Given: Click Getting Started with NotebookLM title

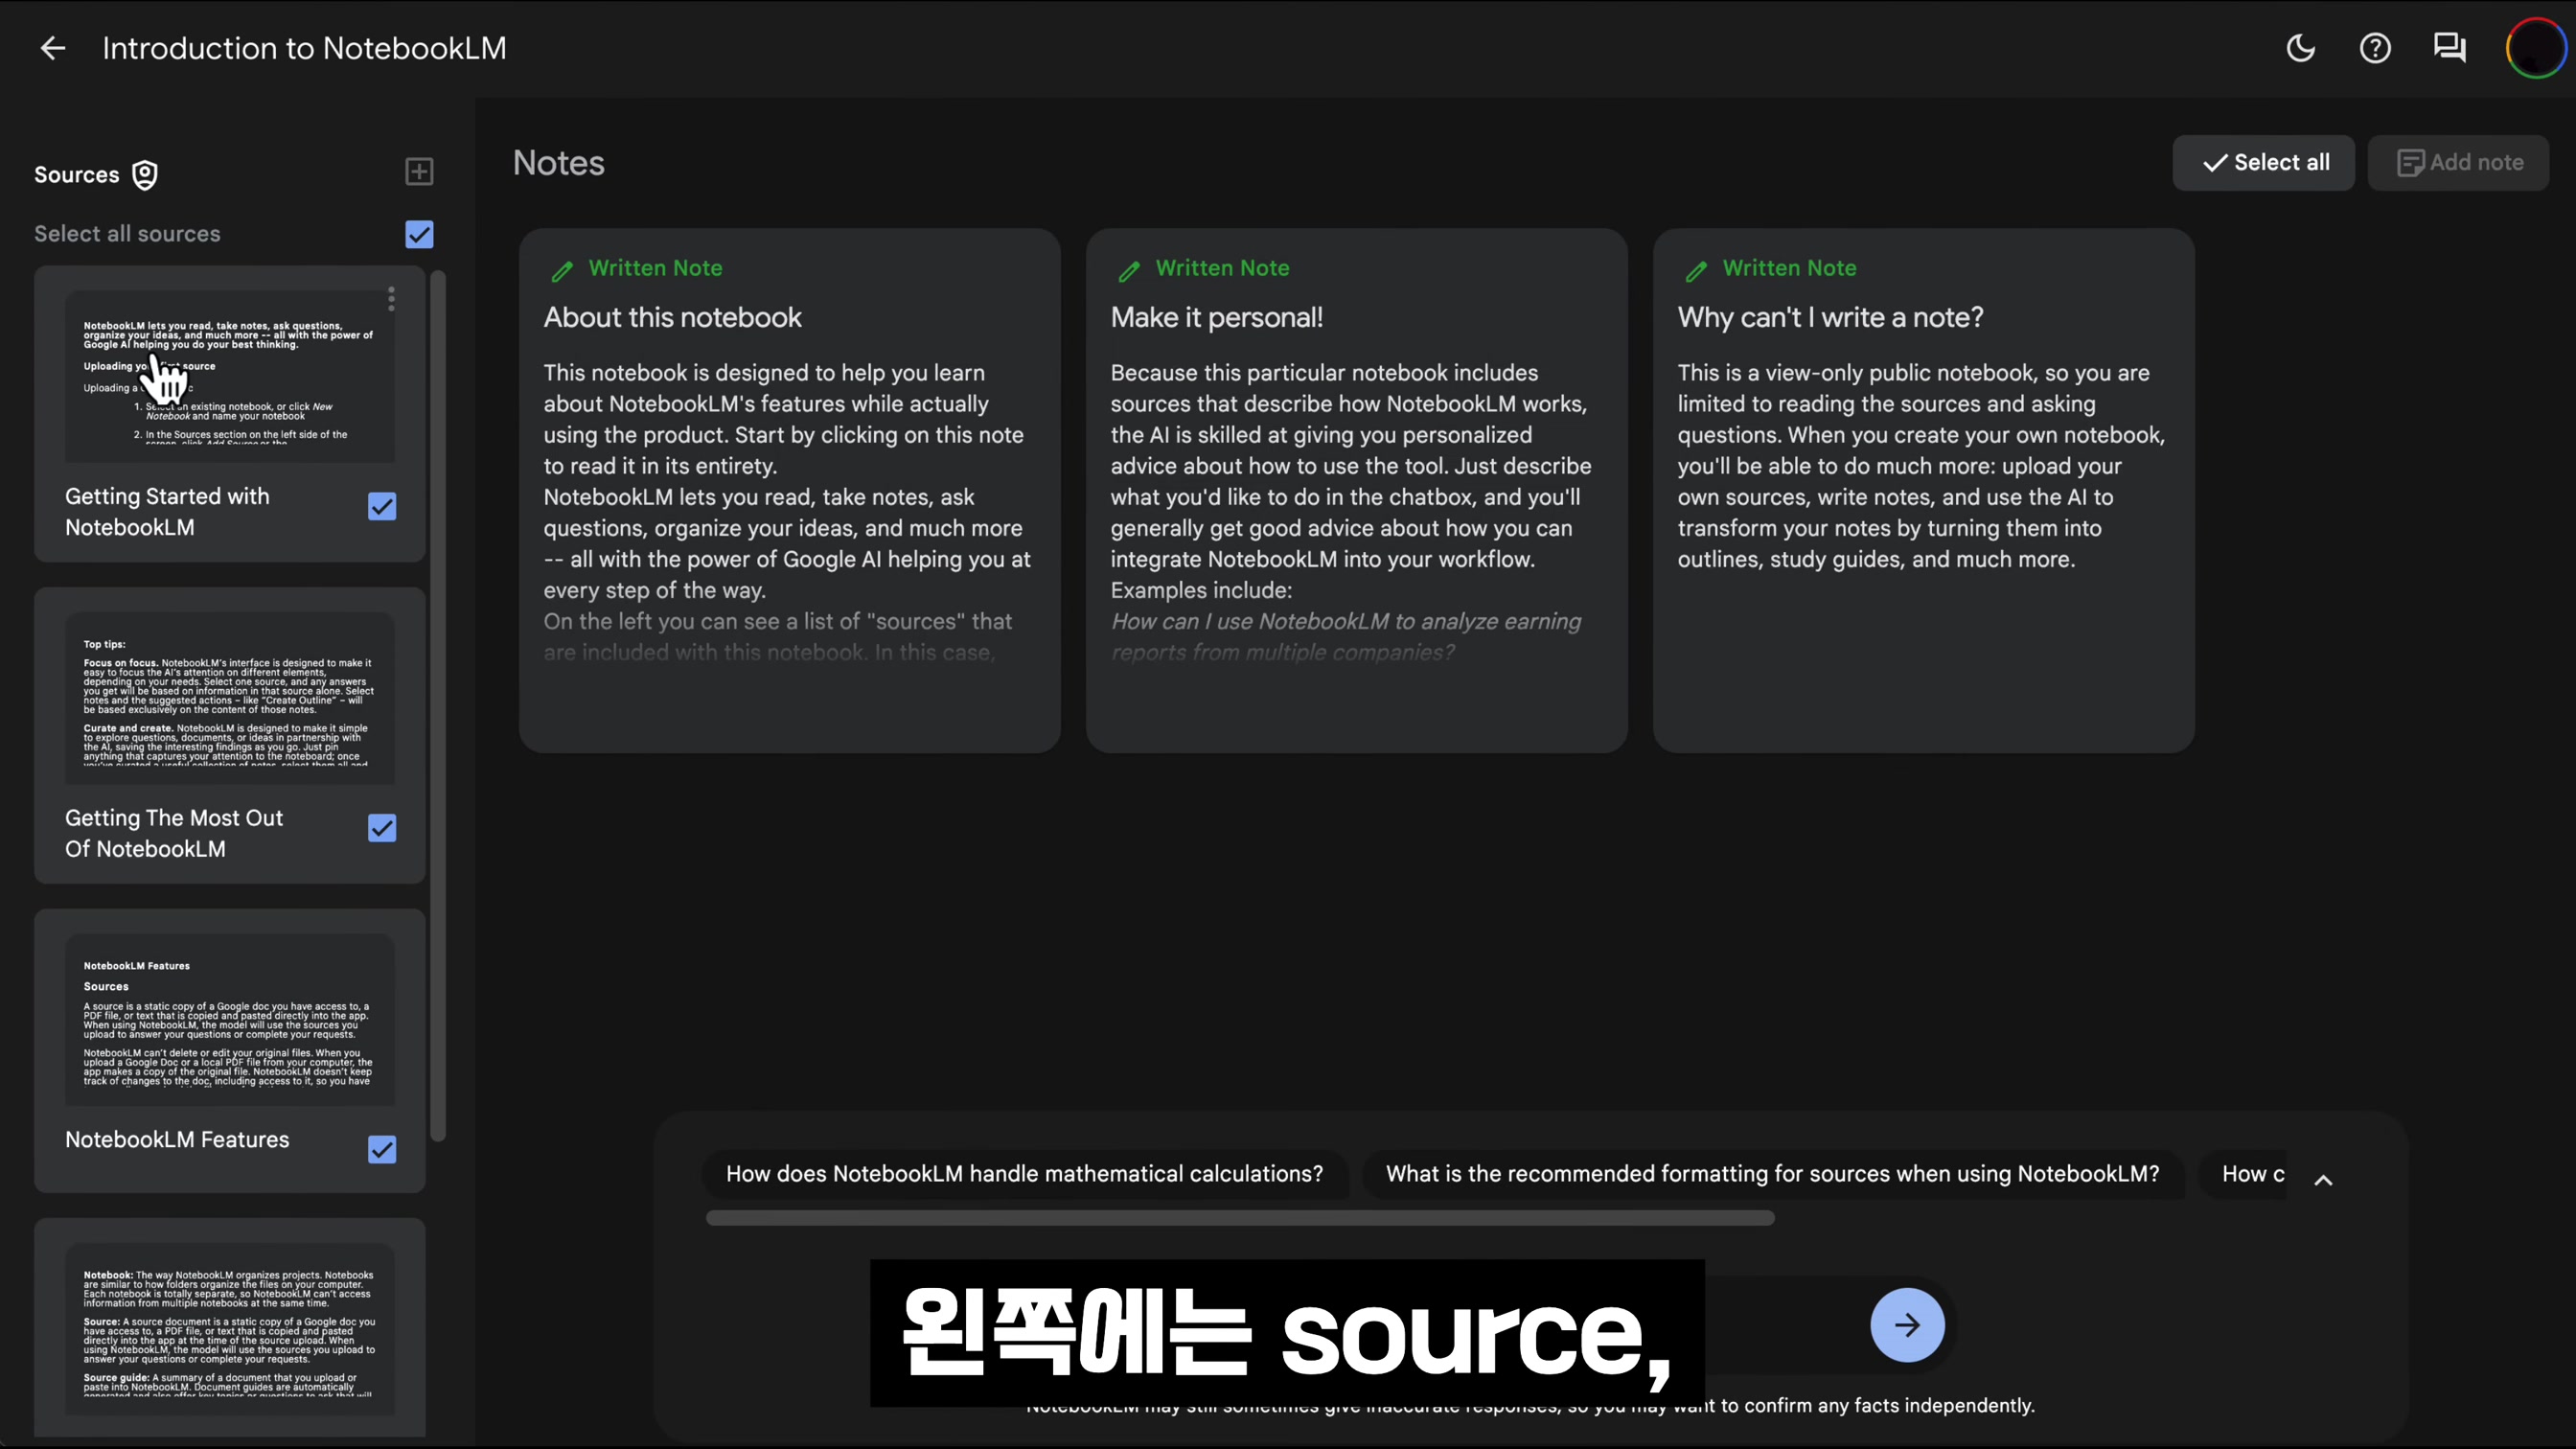Looking at the screenshot, I should pos(167,512).
